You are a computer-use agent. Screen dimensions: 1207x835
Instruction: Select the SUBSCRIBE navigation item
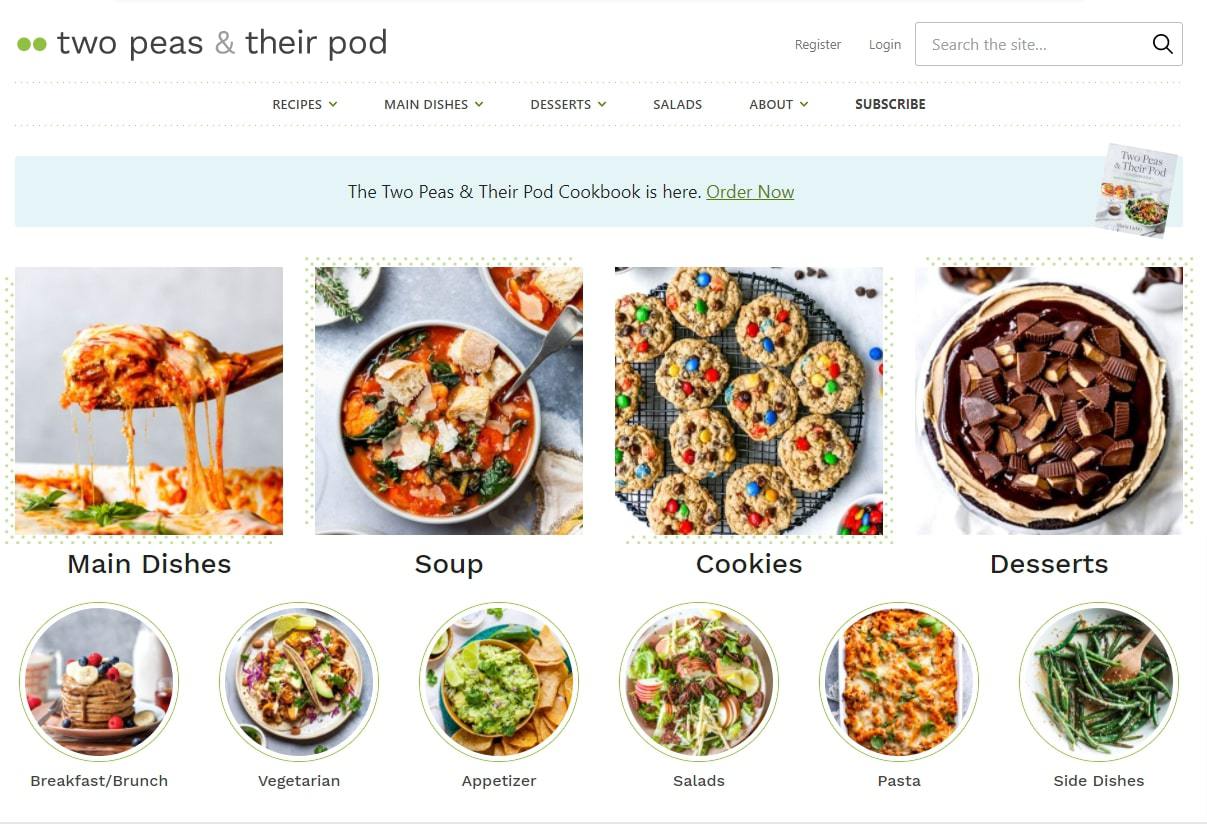coord(889,104)
